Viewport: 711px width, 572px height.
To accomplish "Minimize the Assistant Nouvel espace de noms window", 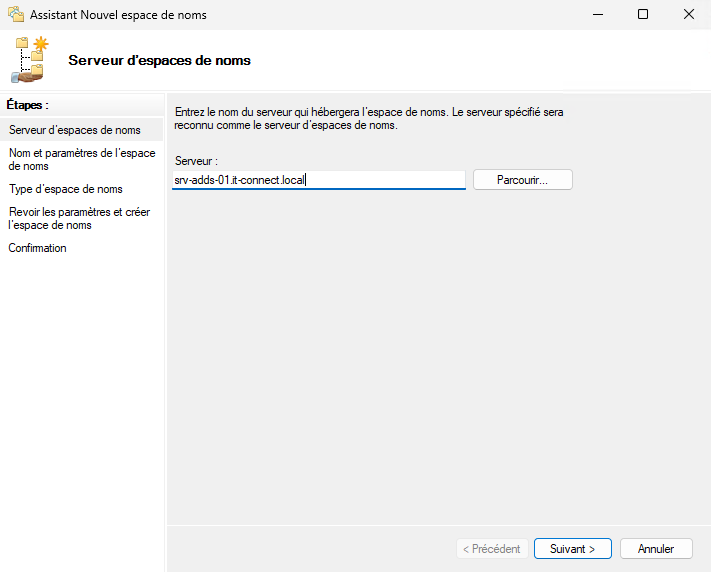I will [x=597, y=15].
